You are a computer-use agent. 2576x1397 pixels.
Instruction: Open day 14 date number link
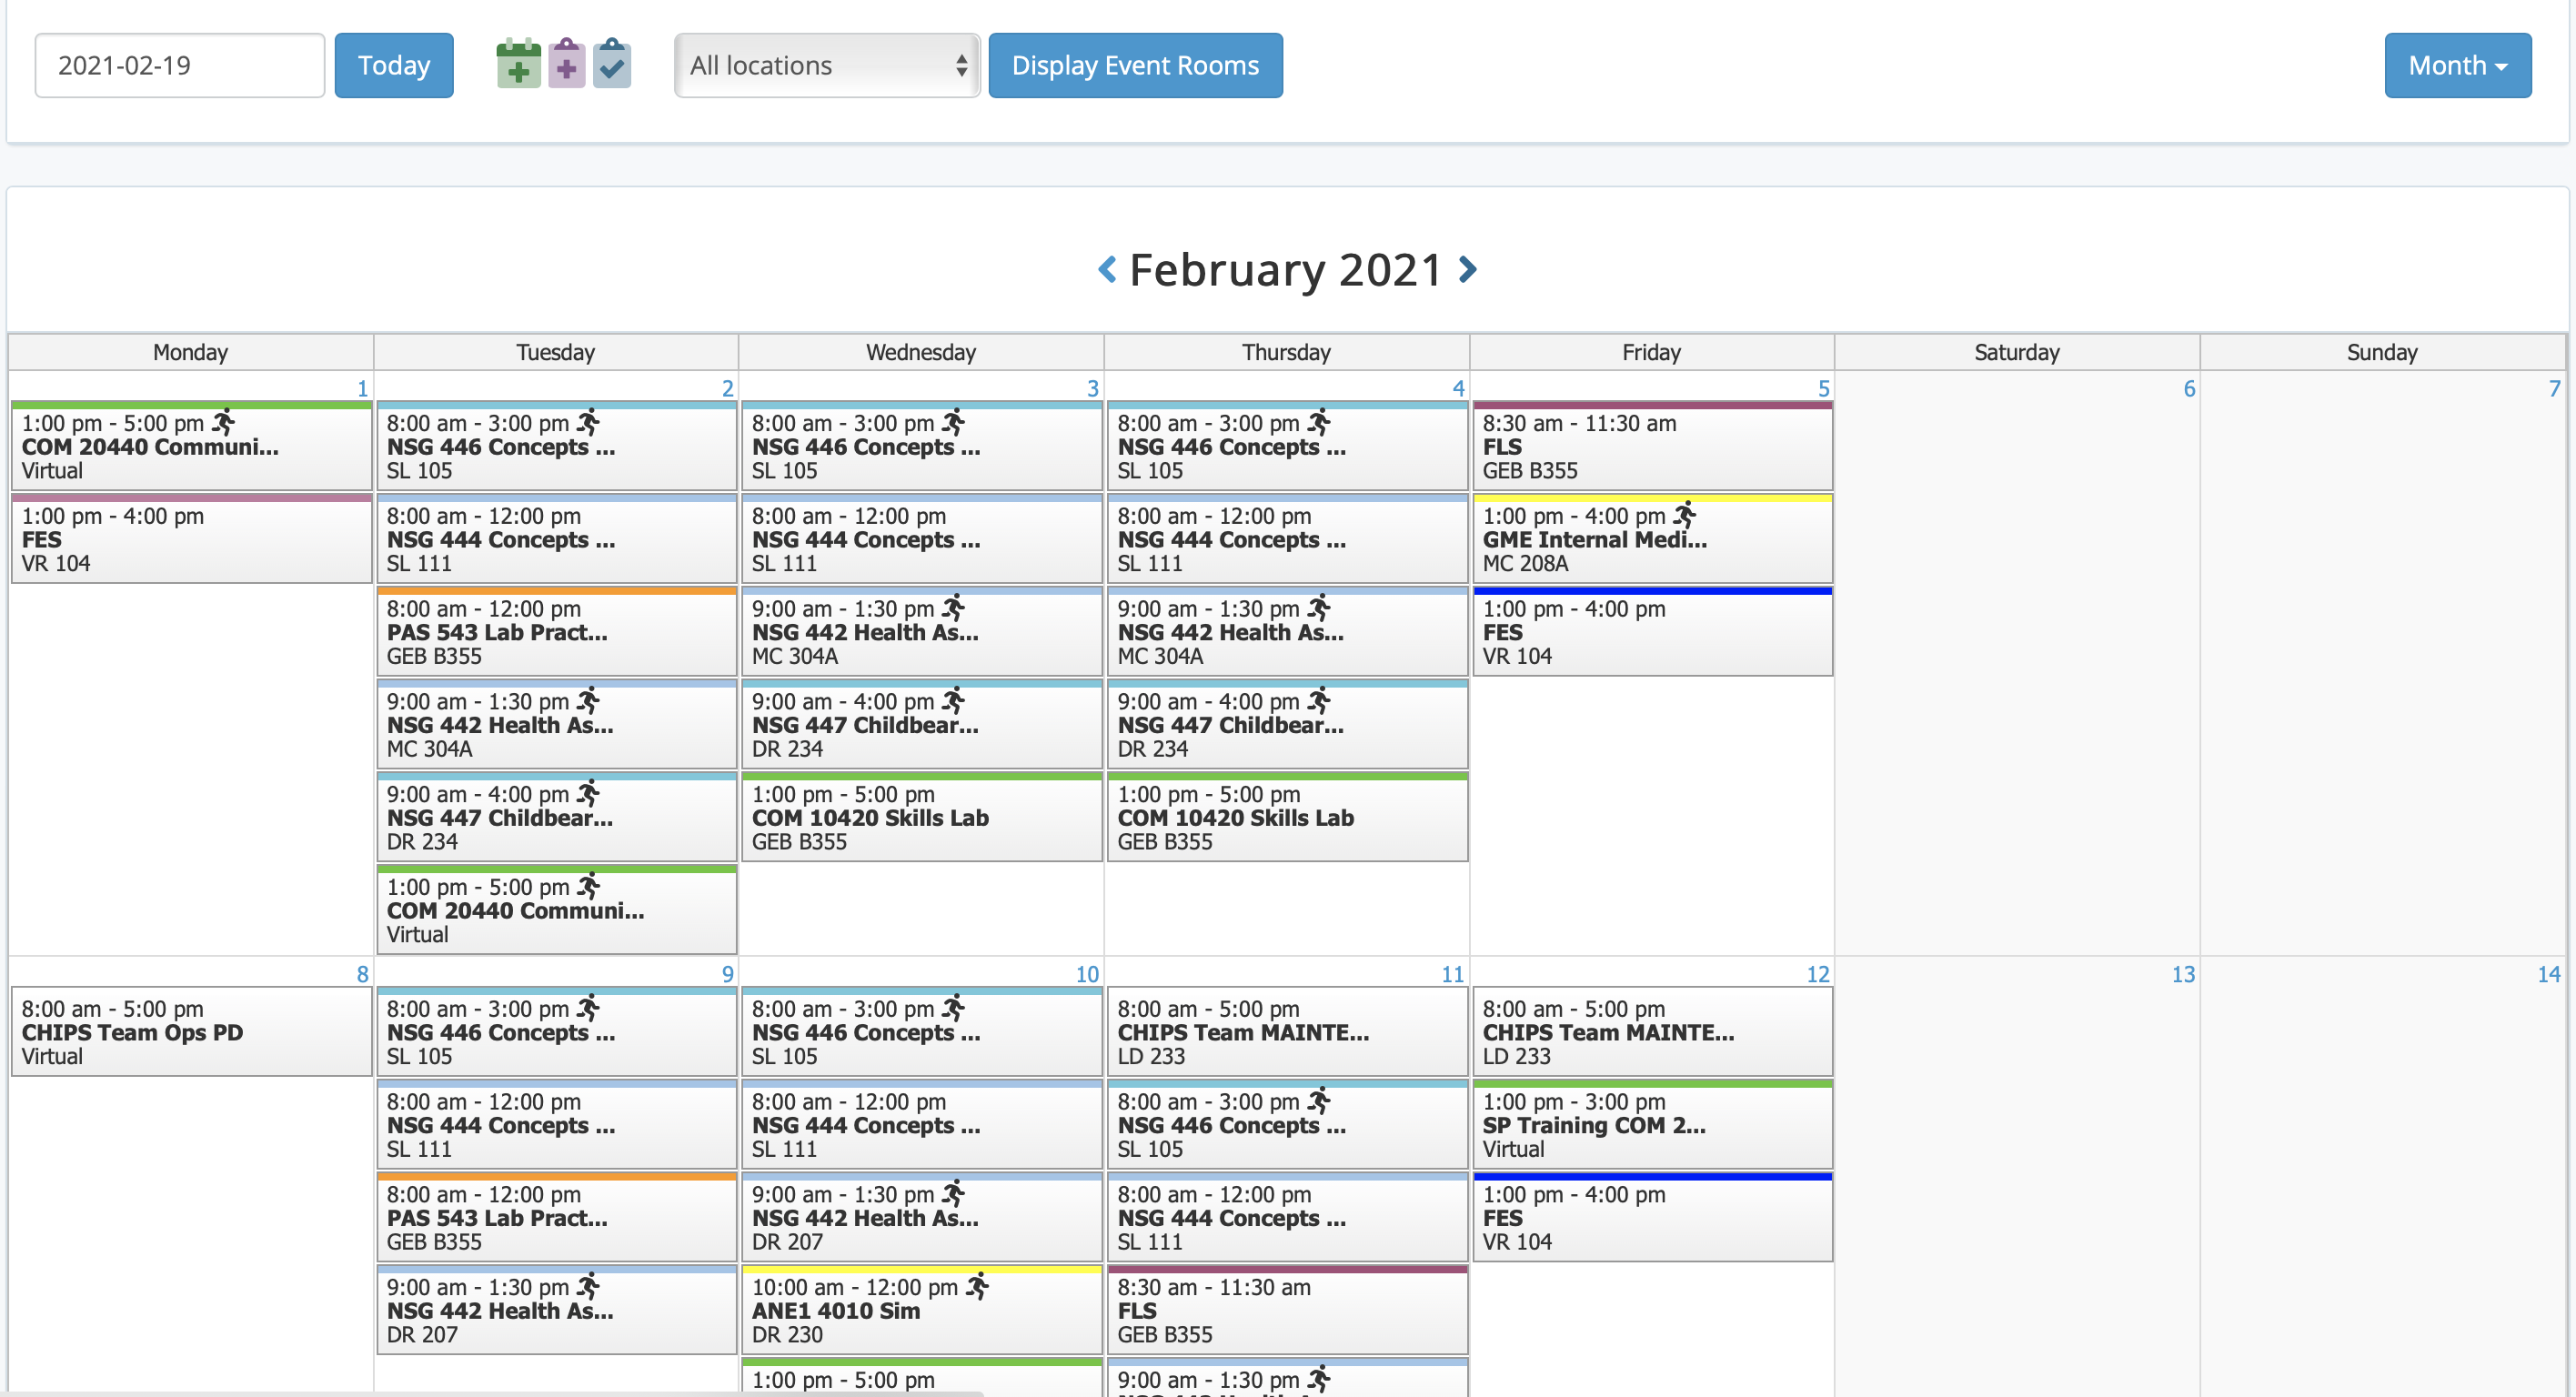tap(2548, 974)
